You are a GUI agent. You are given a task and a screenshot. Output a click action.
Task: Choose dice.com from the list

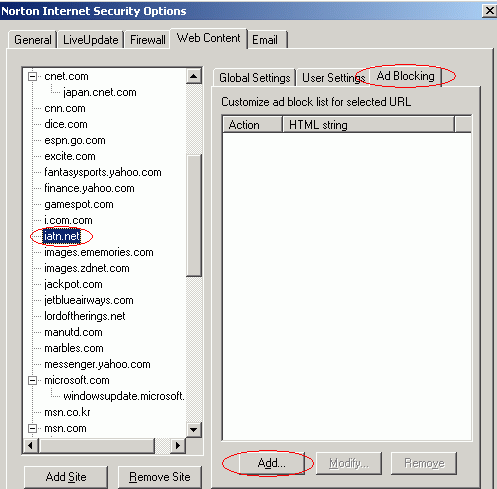pyautogui.click(x=66, y=124)
